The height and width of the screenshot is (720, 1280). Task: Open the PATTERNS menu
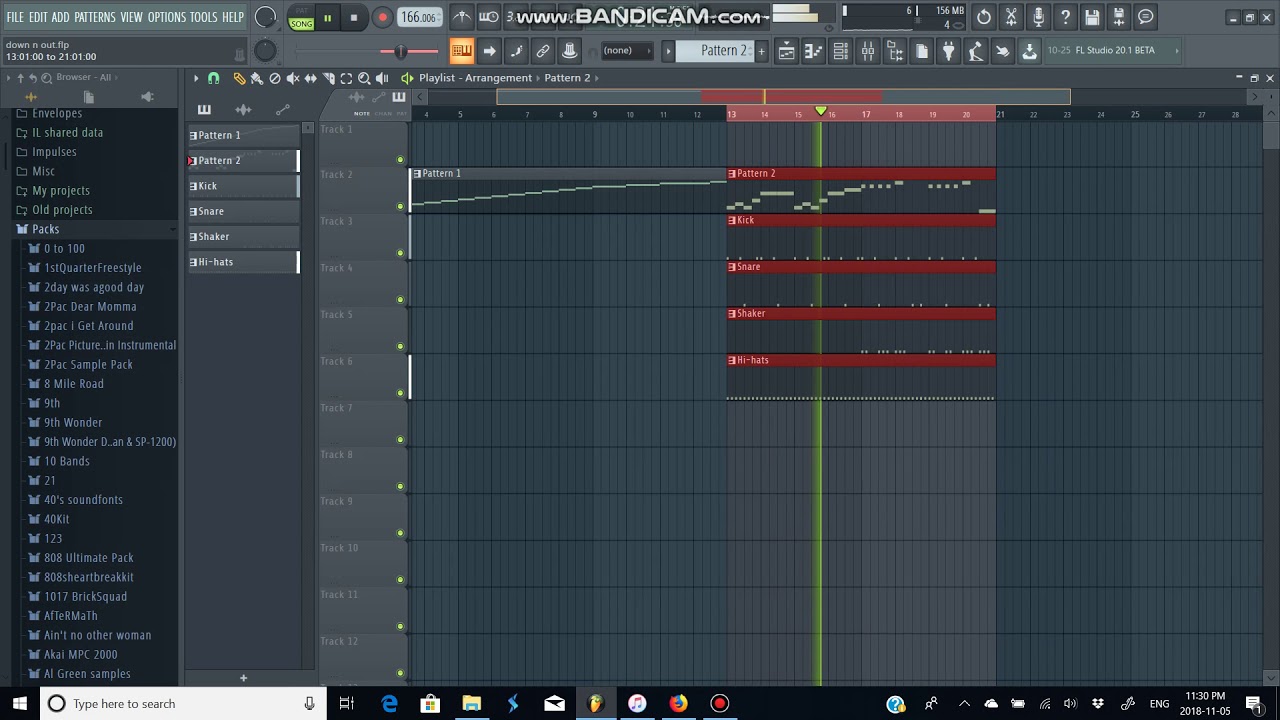point(95,17)
